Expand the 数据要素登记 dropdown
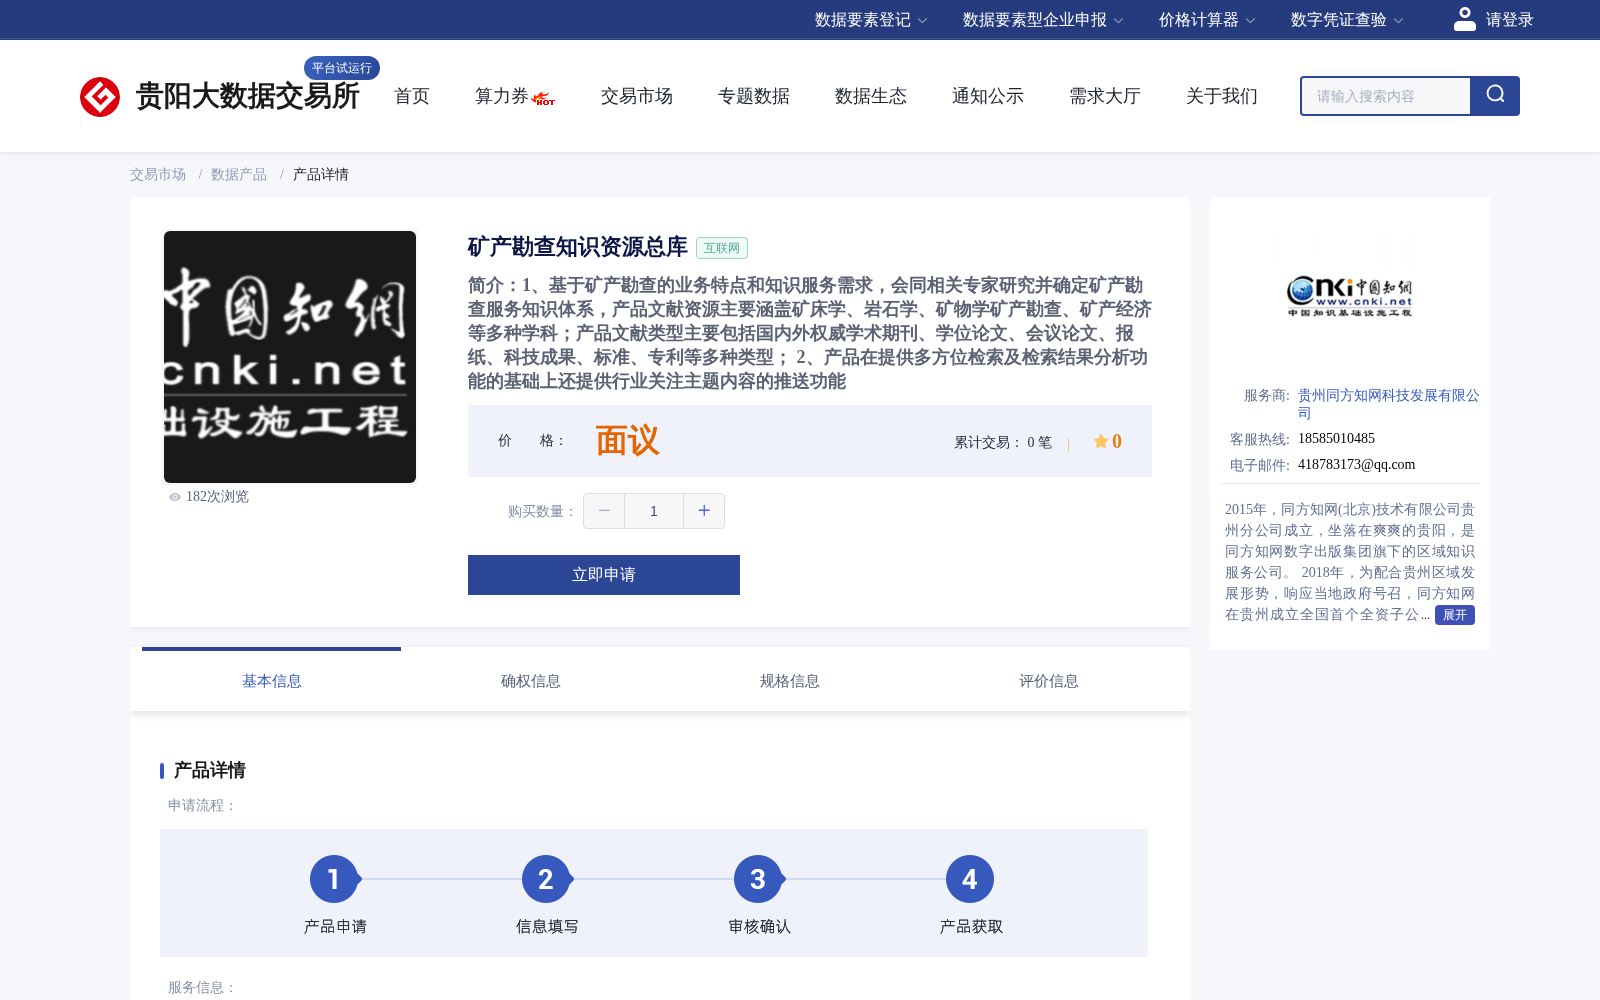The height and width of the screenshot is (1000, 1600). pos(871,20)
